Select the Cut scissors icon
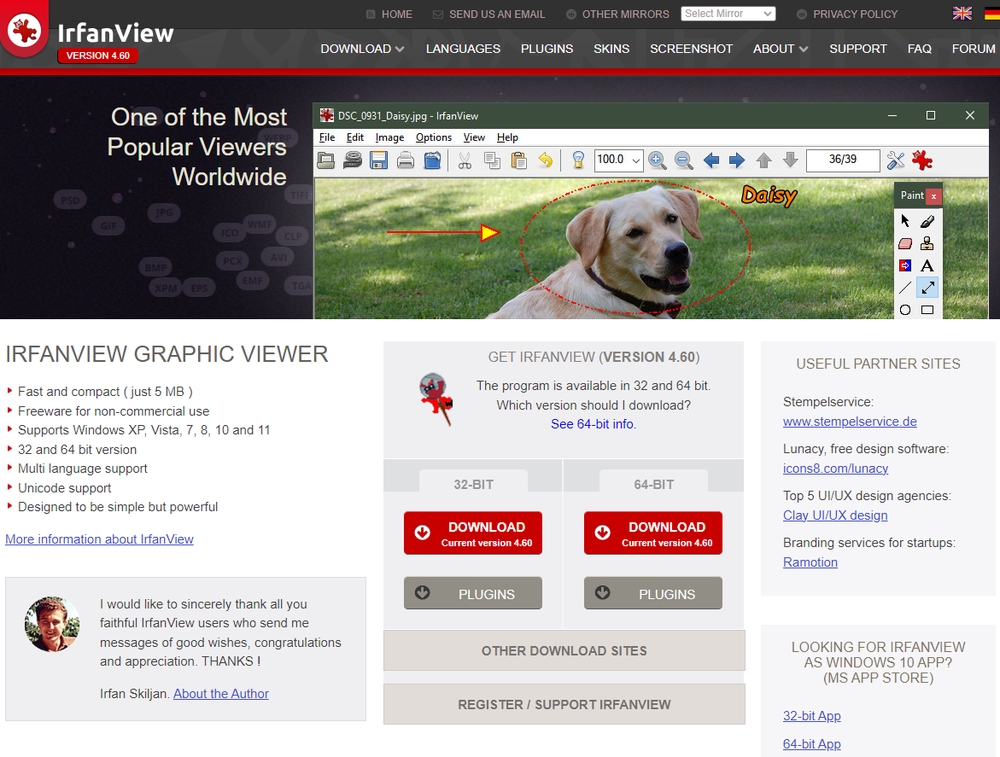The image size is (1000, 757). pyautogui.click(x=464, y=160)
